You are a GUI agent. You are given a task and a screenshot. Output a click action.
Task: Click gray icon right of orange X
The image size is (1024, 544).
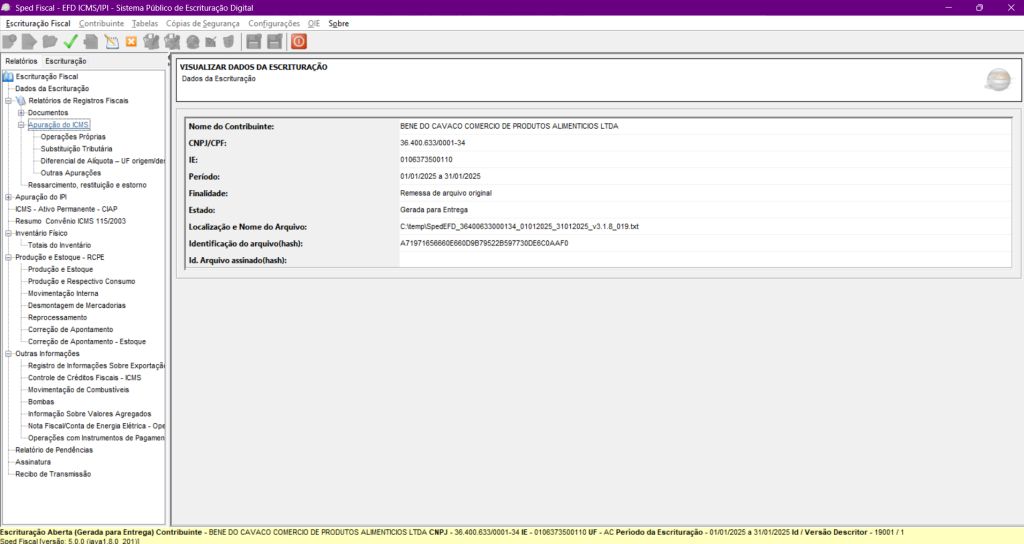click(152, 42)
